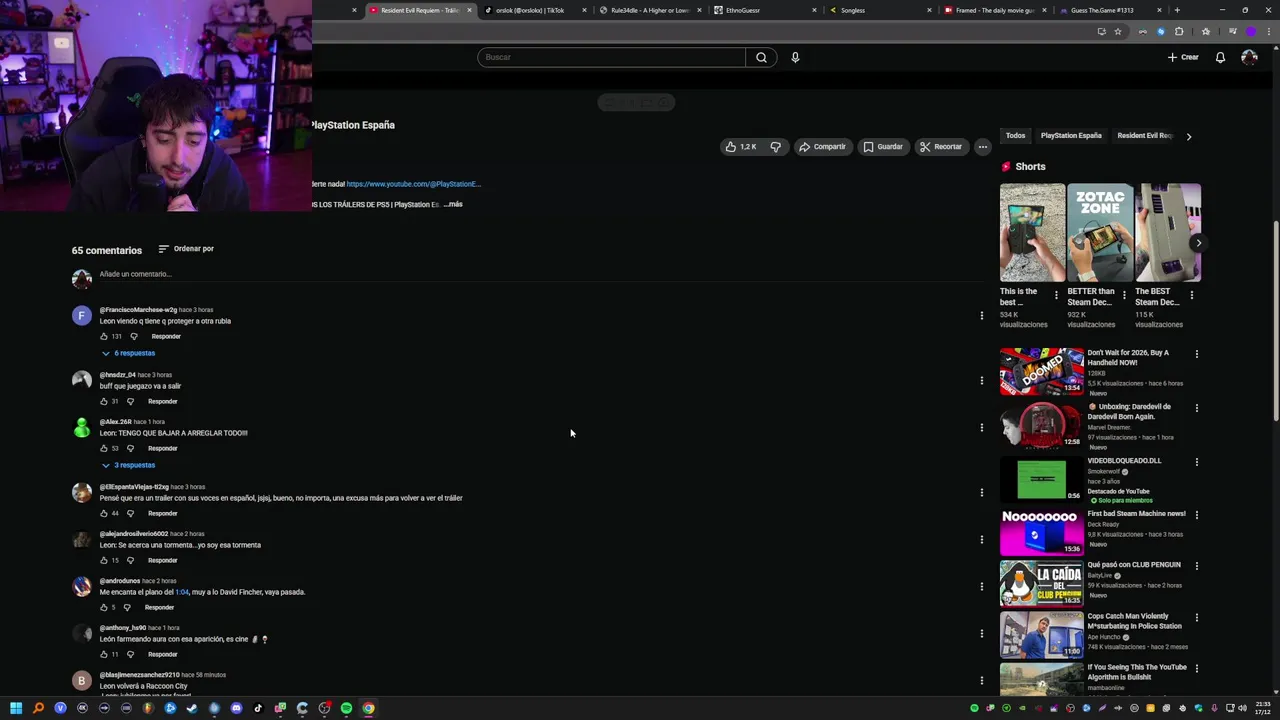Expand the description with '...más'

[453, 204]
